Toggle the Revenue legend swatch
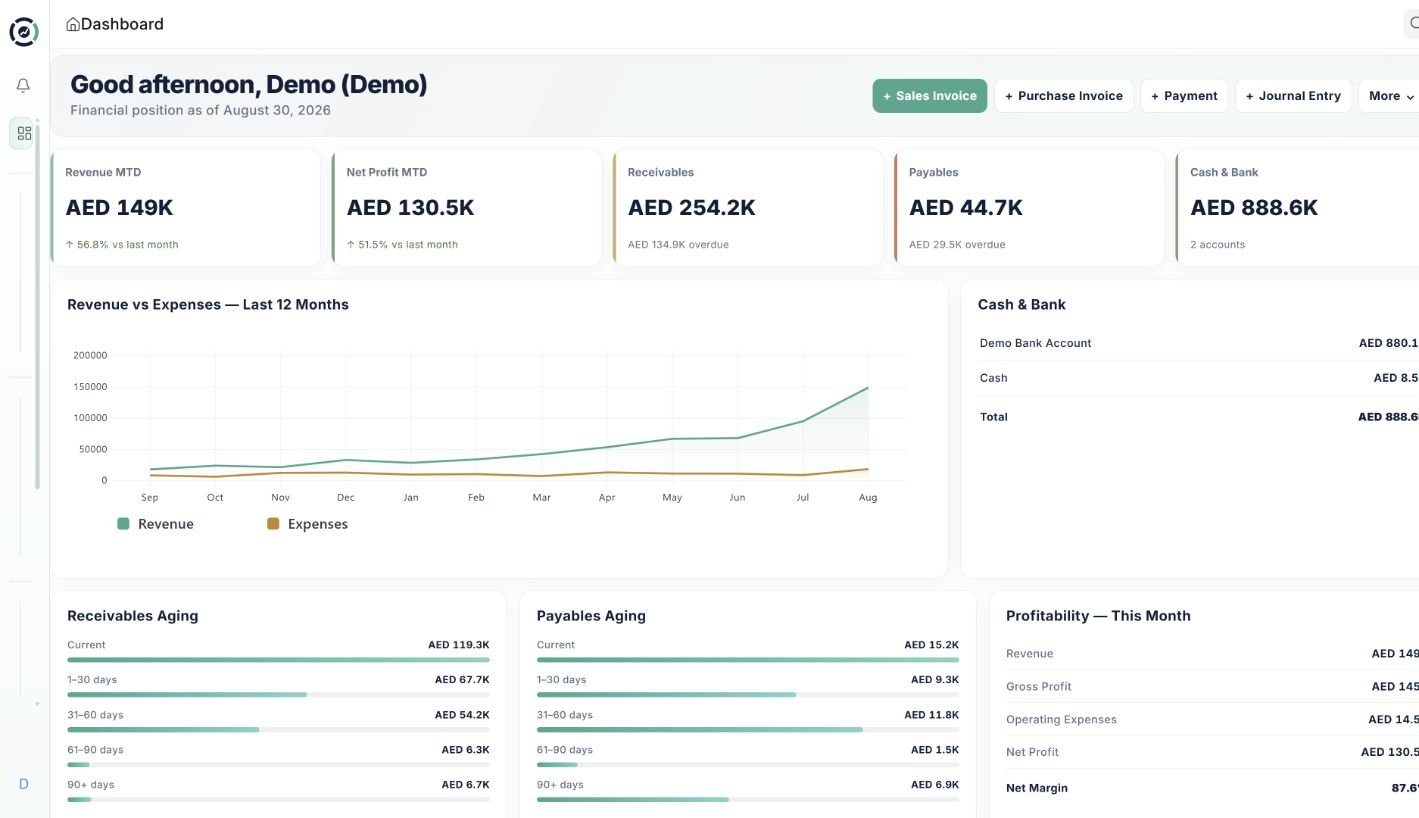 (x=123, y=524)
